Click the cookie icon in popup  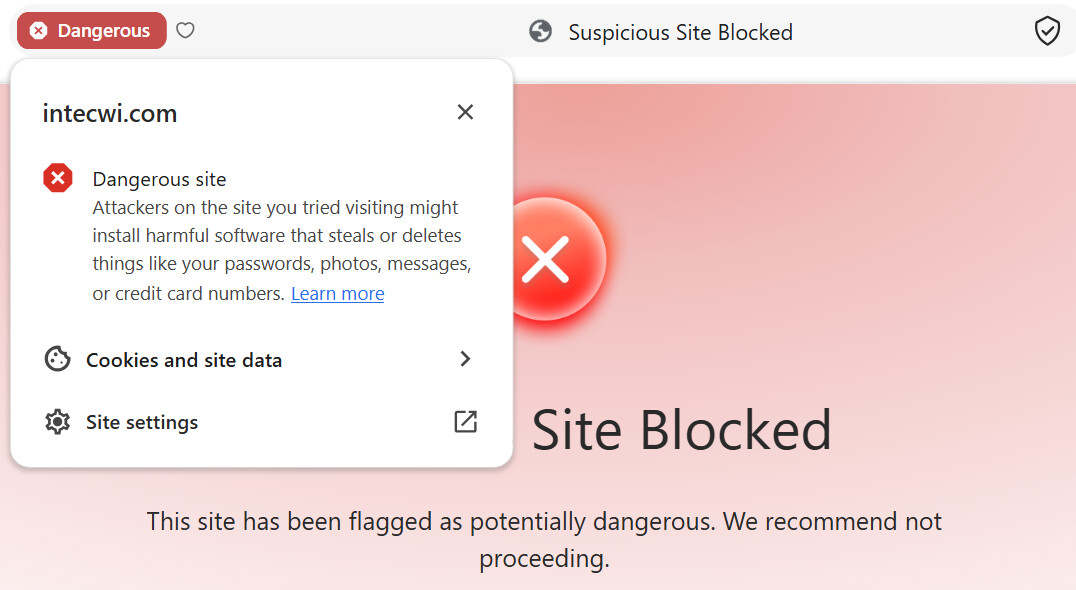coord(58,359)
